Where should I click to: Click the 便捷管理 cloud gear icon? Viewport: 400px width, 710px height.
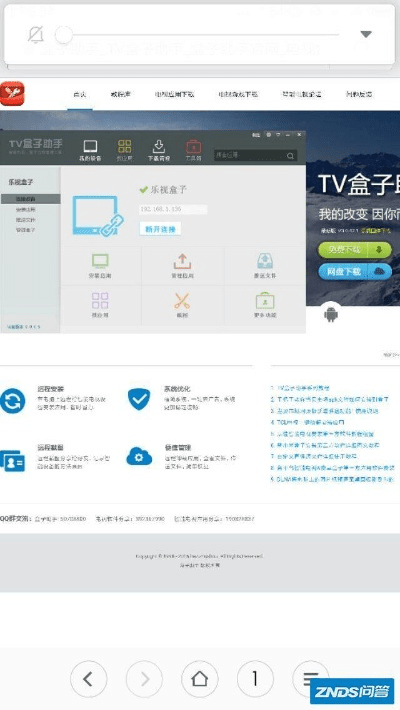(139, 456)
